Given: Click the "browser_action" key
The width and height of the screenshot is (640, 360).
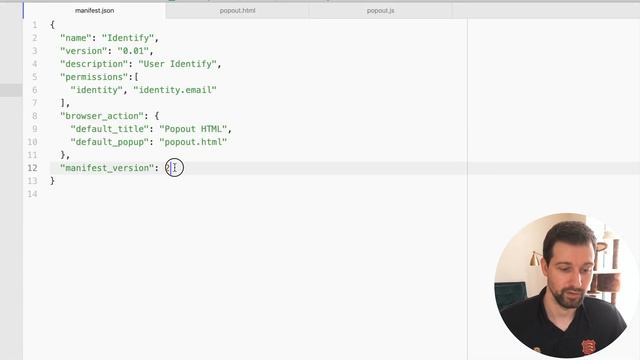Looking at the screenshot, I should [x=102, y=116].
